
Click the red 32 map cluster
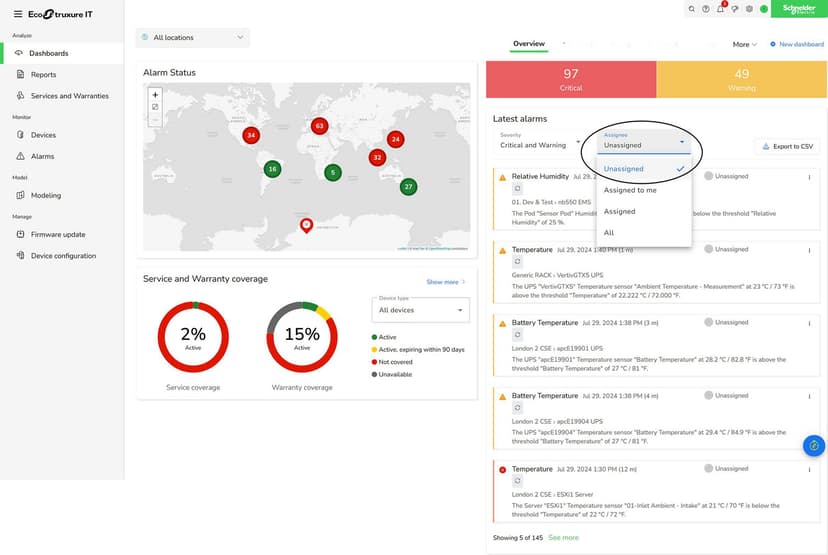377,157
